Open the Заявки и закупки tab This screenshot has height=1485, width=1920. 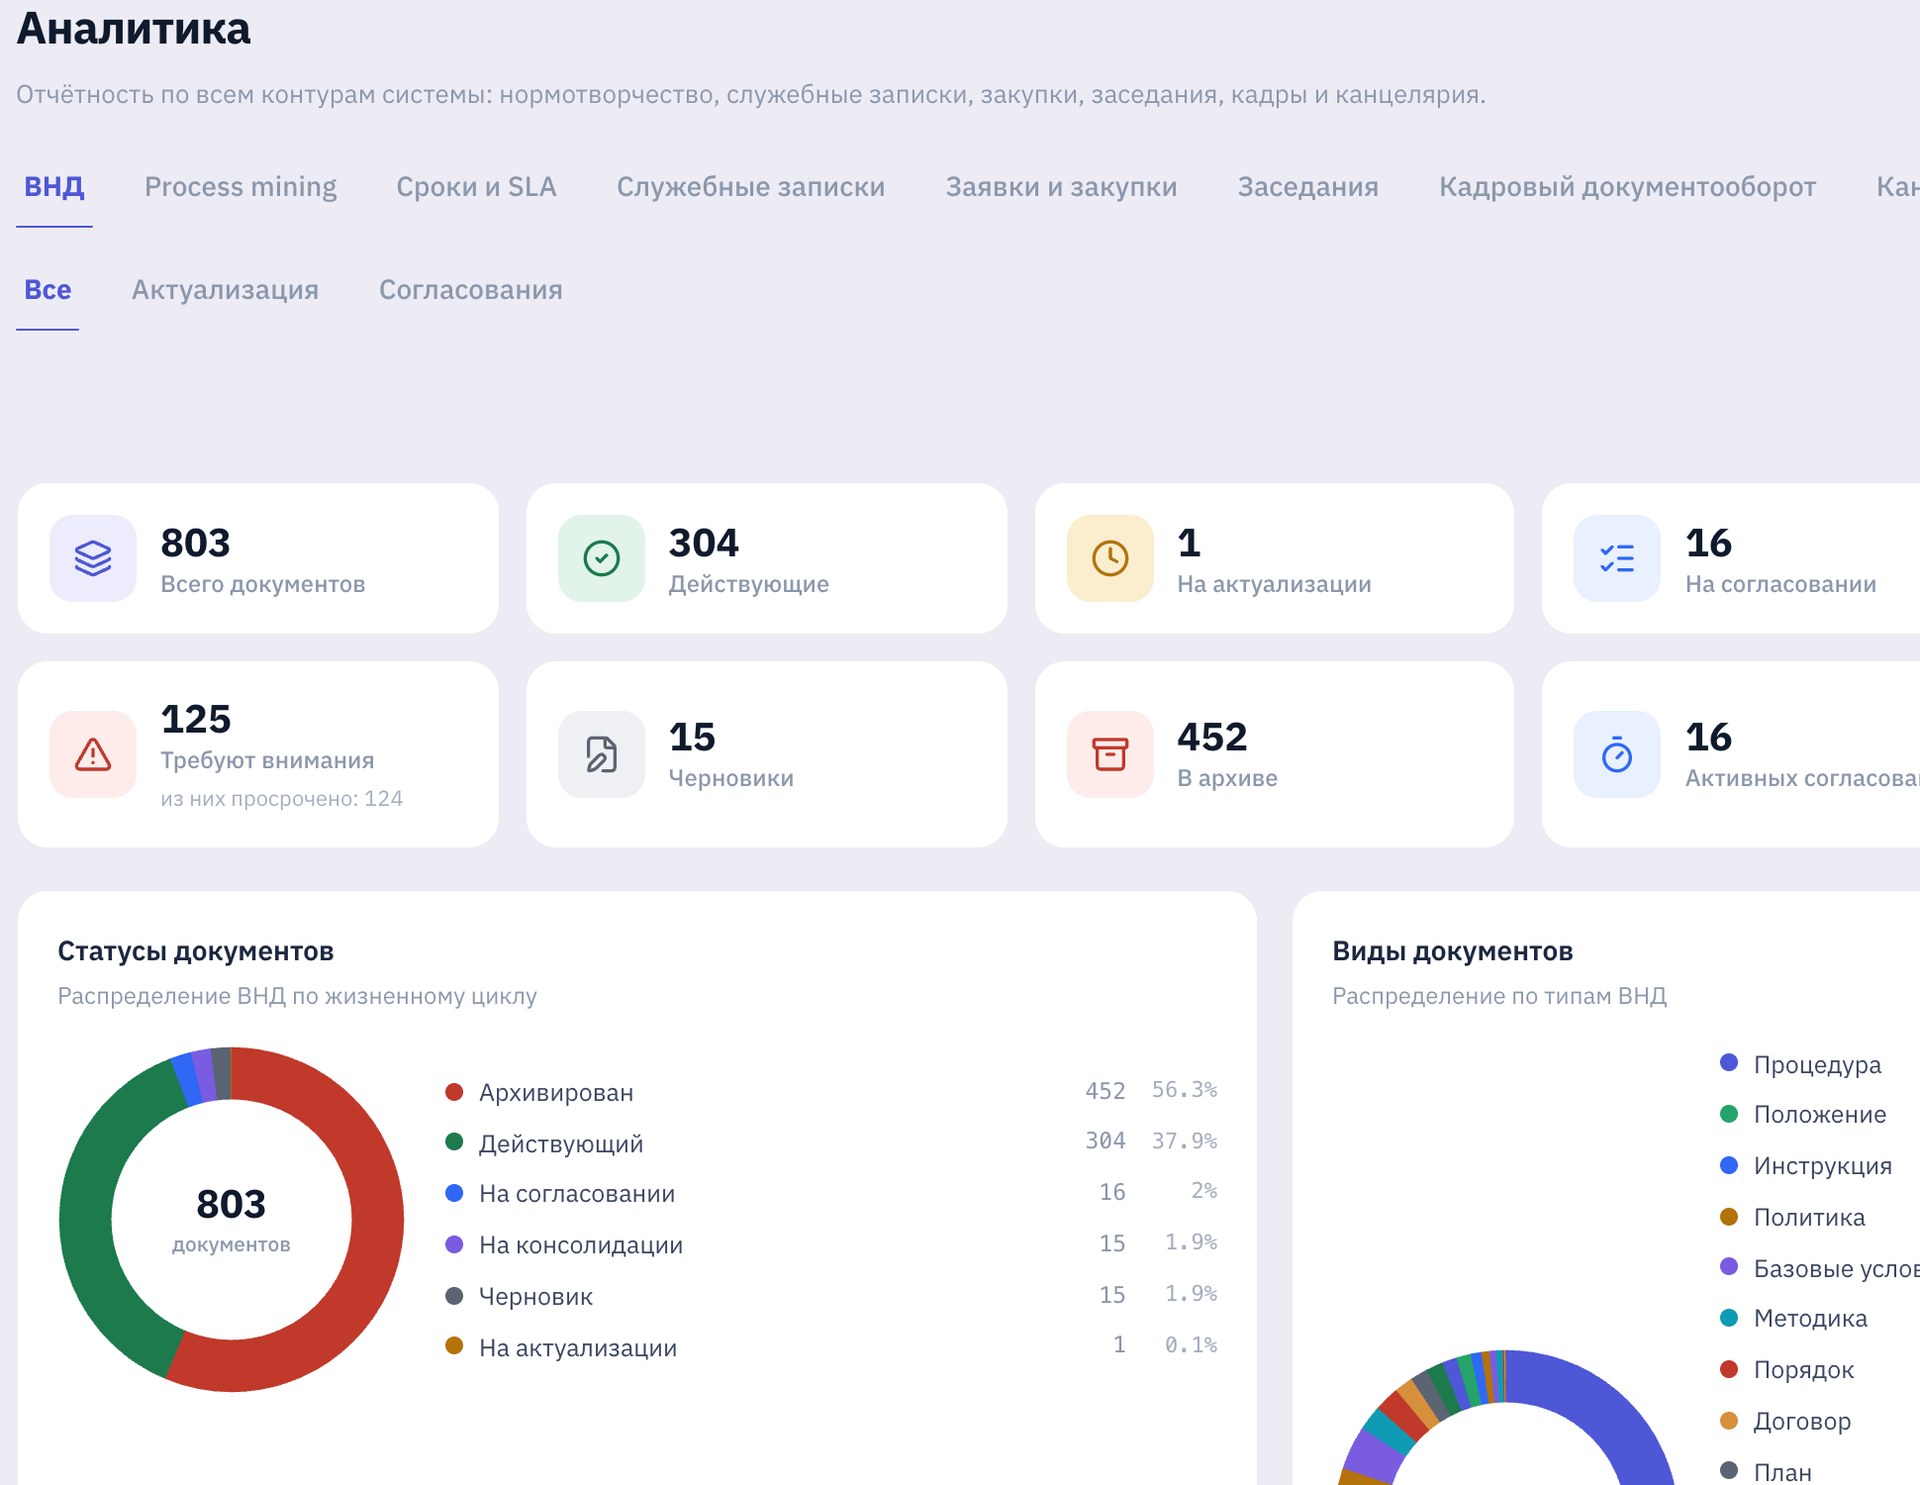click(x=1061, y=187)
